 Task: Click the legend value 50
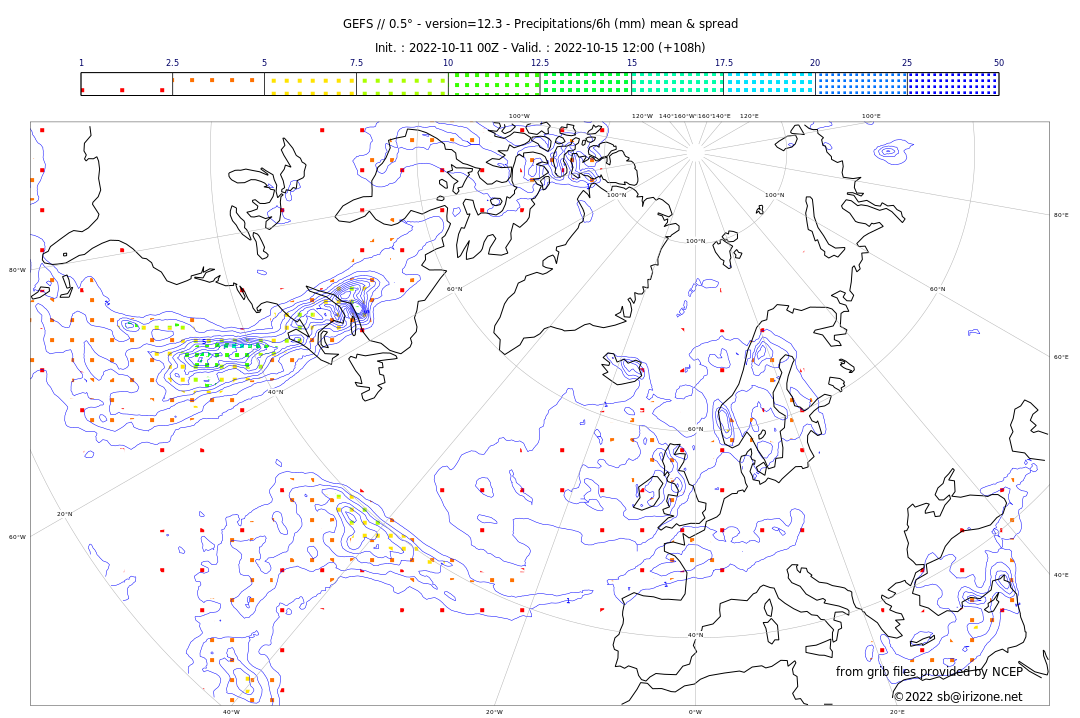pos(999,63)
